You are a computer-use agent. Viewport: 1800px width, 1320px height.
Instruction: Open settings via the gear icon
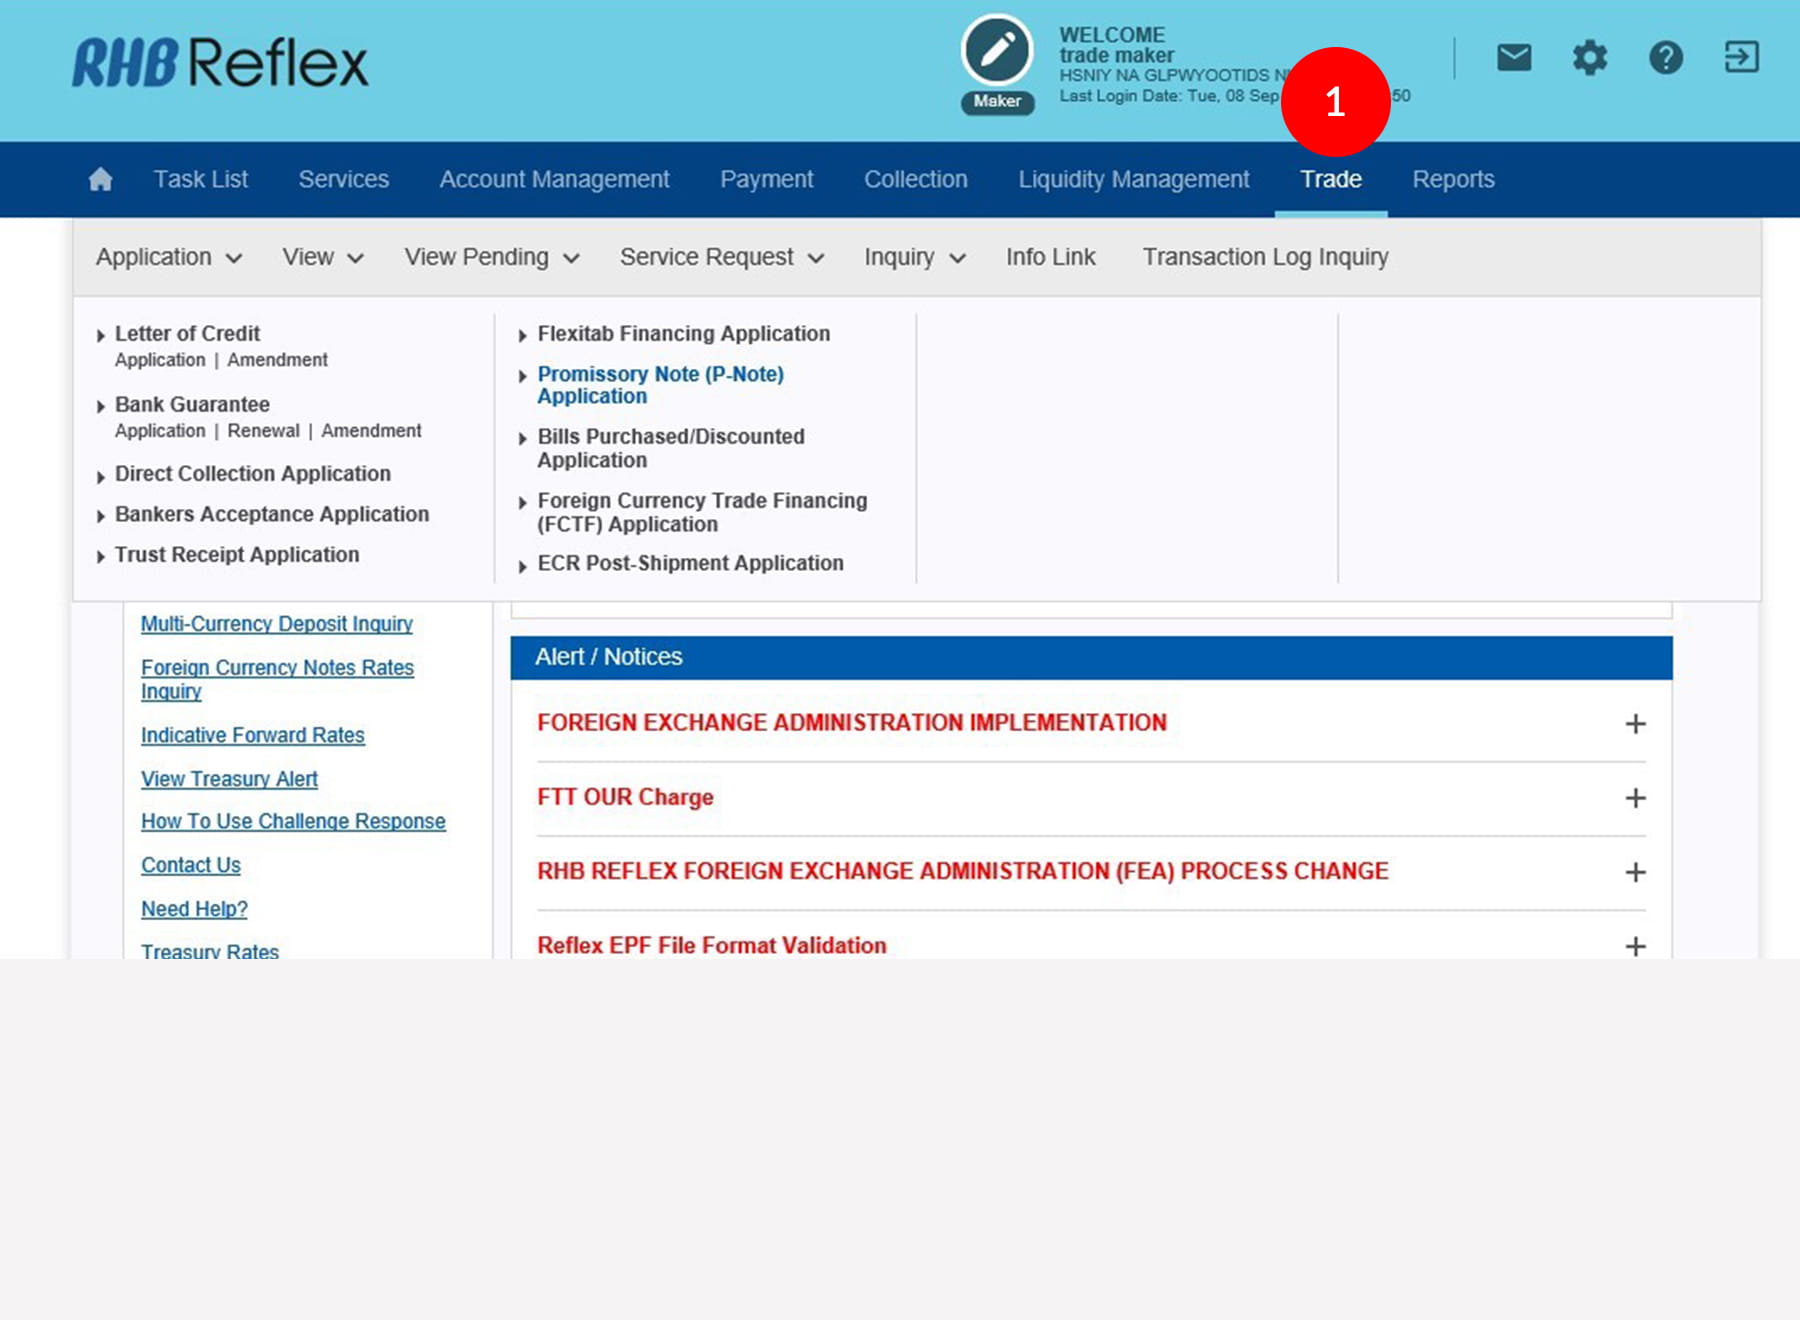pos(1589,58)
